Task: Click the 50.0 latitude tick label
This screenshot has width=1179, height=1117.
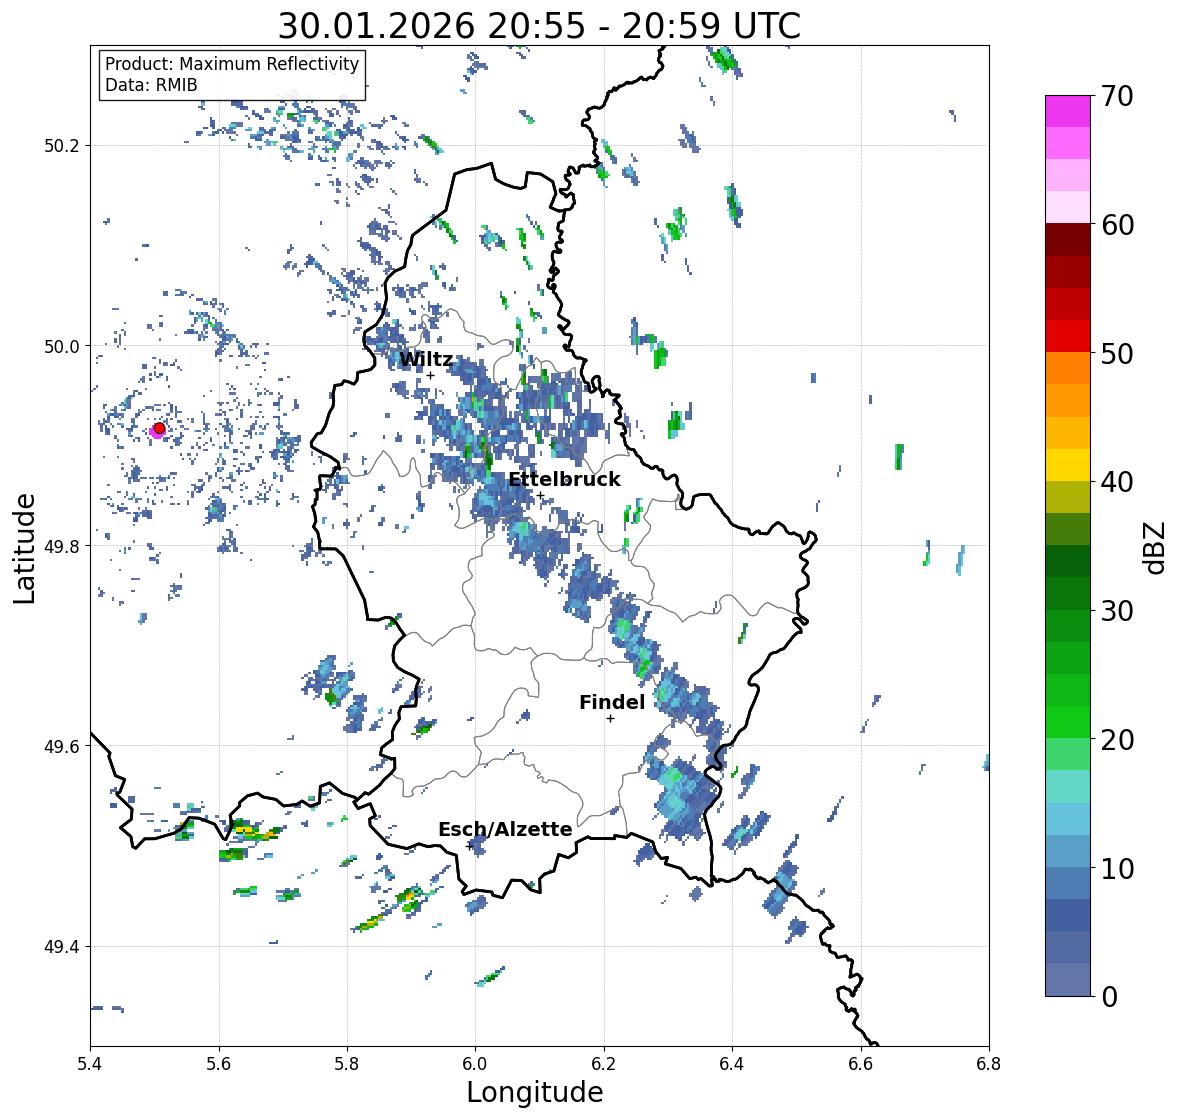Action: [x=62, y=346]
